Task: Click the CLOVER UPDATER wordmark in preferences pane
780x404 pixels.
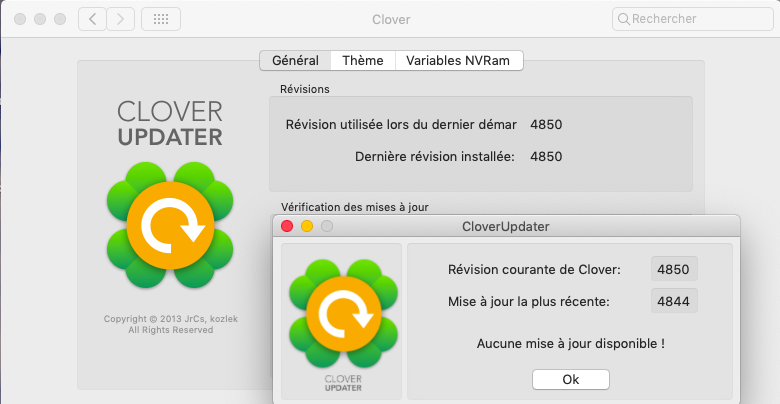Action: click(170, 123)
